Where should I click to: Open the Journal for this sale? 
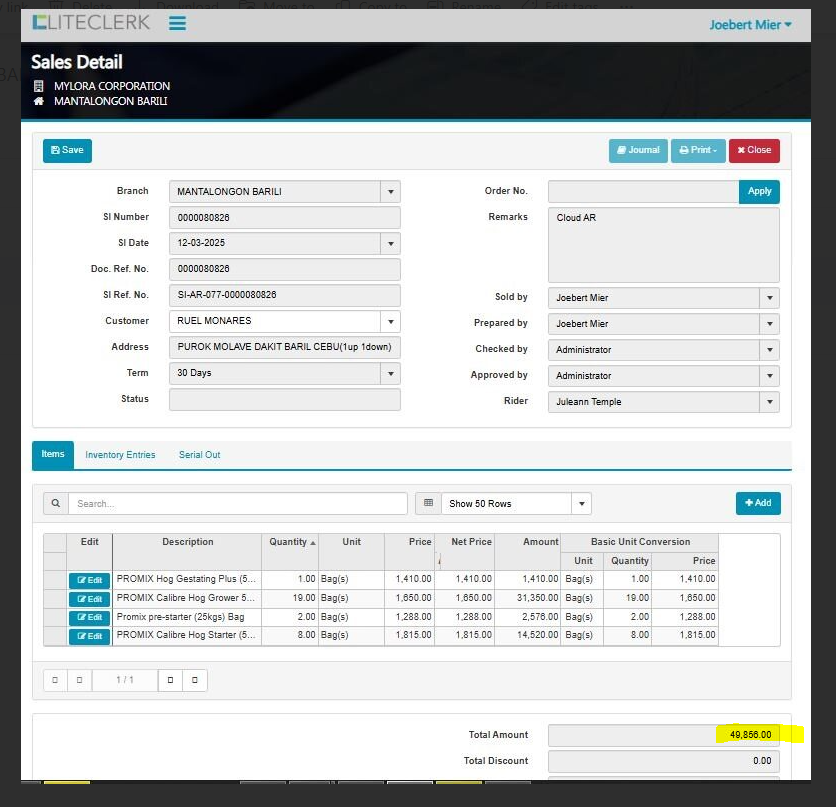(638, 150)
